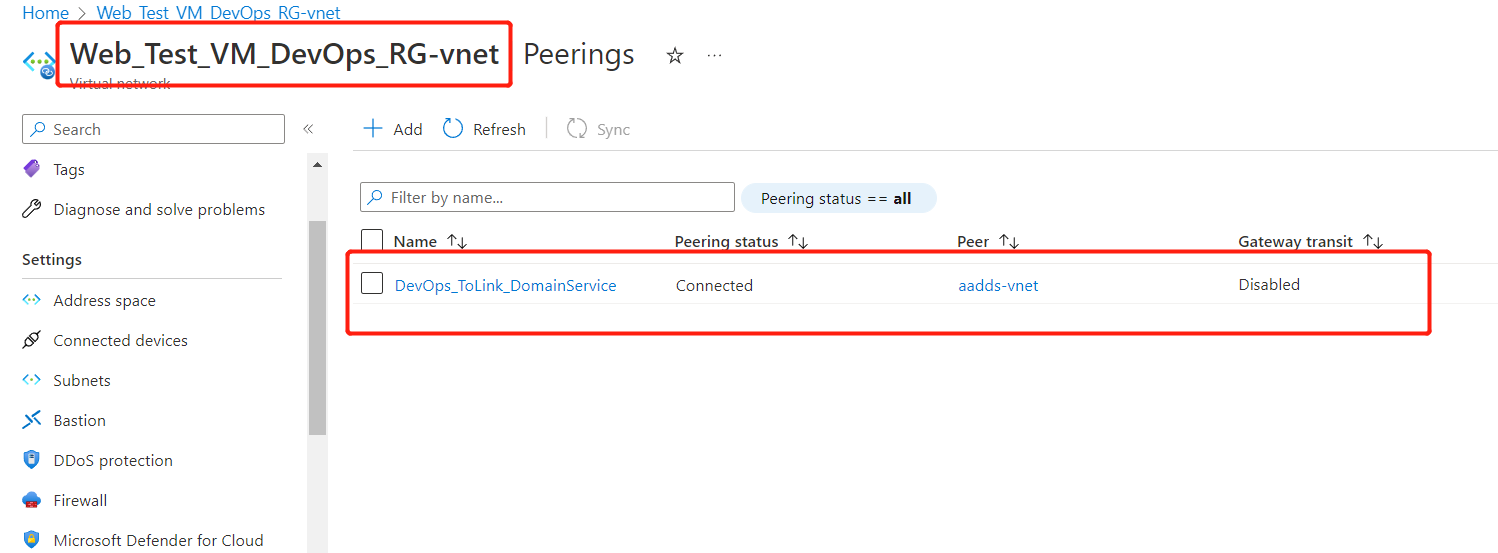Click the Add plus icon
Image resolution: width=1498 pixels, height=553 pixels.
[x=373, y=129]
